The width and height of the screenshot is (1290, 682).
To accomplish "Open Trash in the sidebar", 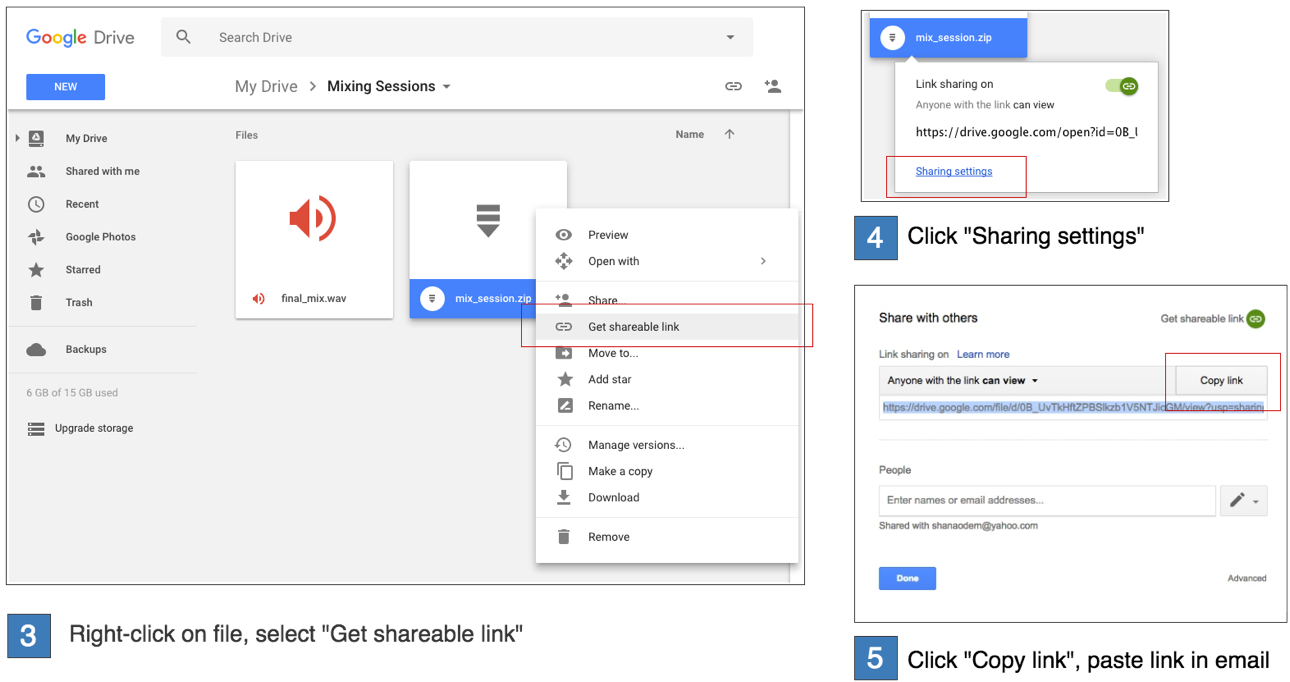I will pyautogui.click(x=79, y=302).
